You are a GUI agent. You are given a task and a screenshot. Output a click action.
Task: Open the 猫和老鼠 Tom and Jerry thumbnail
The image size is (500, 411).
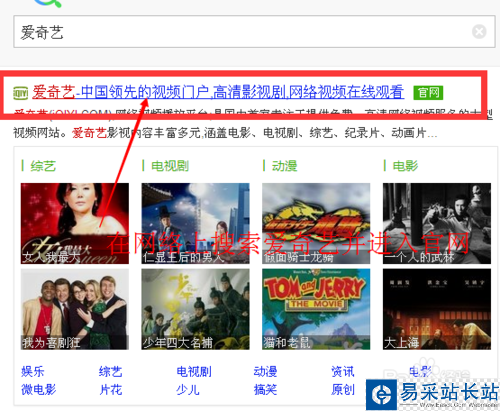tap(316, 309)
